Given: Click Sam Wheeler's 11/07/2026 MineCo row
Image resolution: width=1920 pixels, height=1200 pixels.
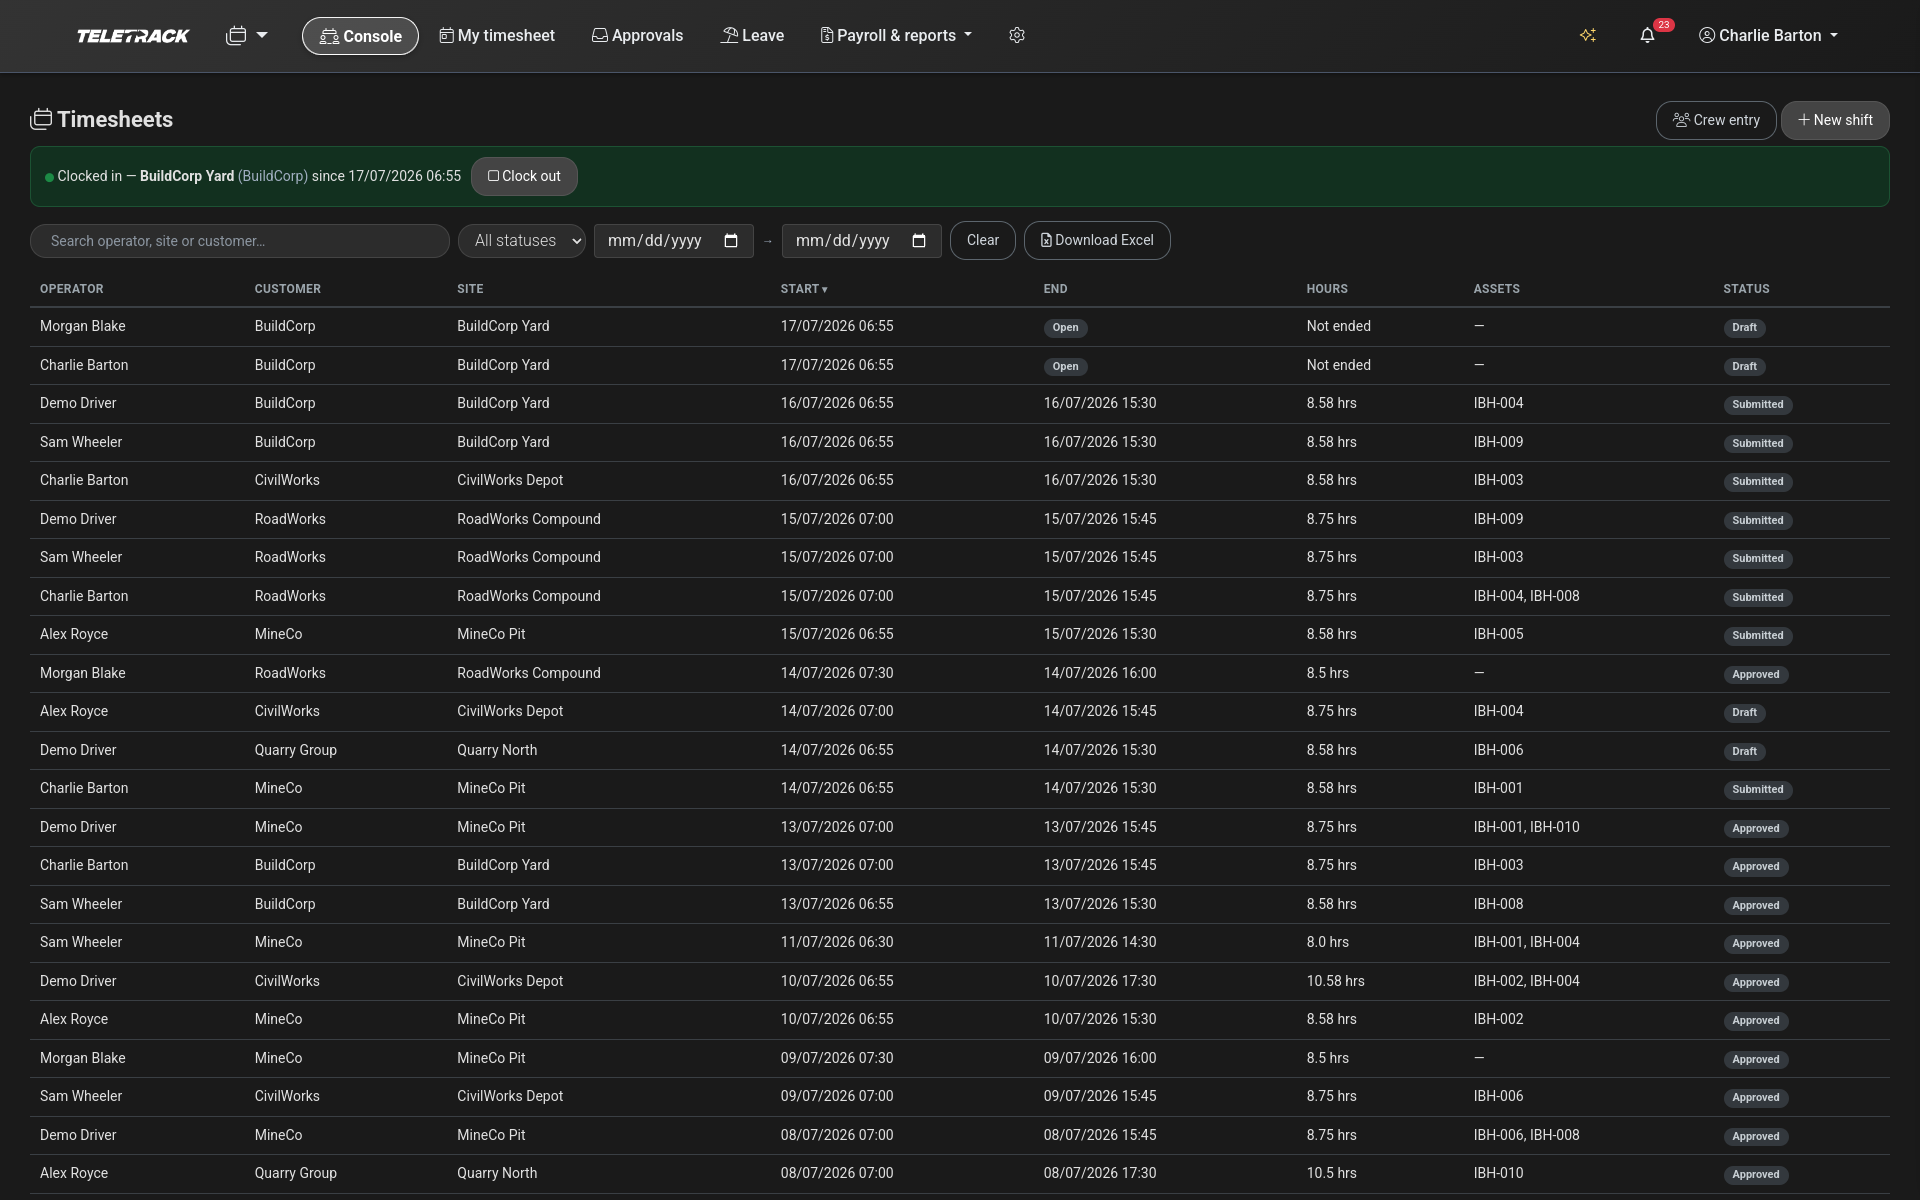Looking at the screenshot, I should (960, 943).
